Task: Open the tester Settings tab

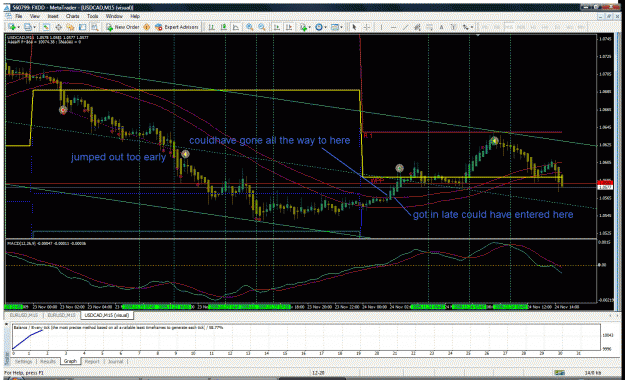Action: pos(24,362)
